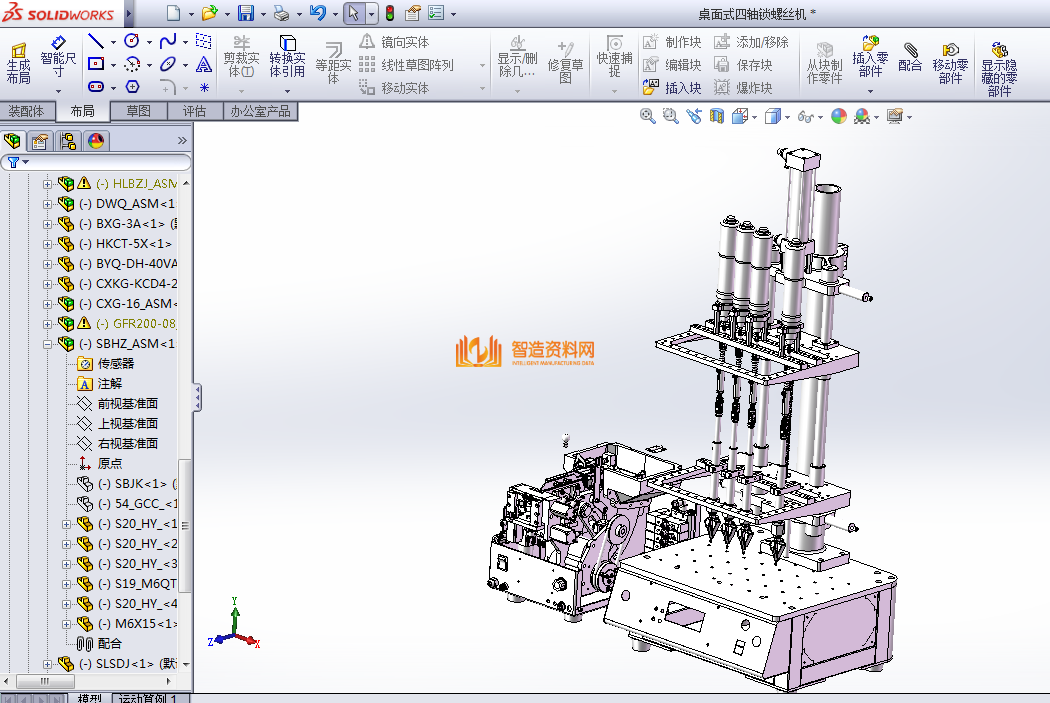Screen dimensions: 1050x703
Task: Collapse the SBHZ_ASM tree node
Action: tap(47, 344)
